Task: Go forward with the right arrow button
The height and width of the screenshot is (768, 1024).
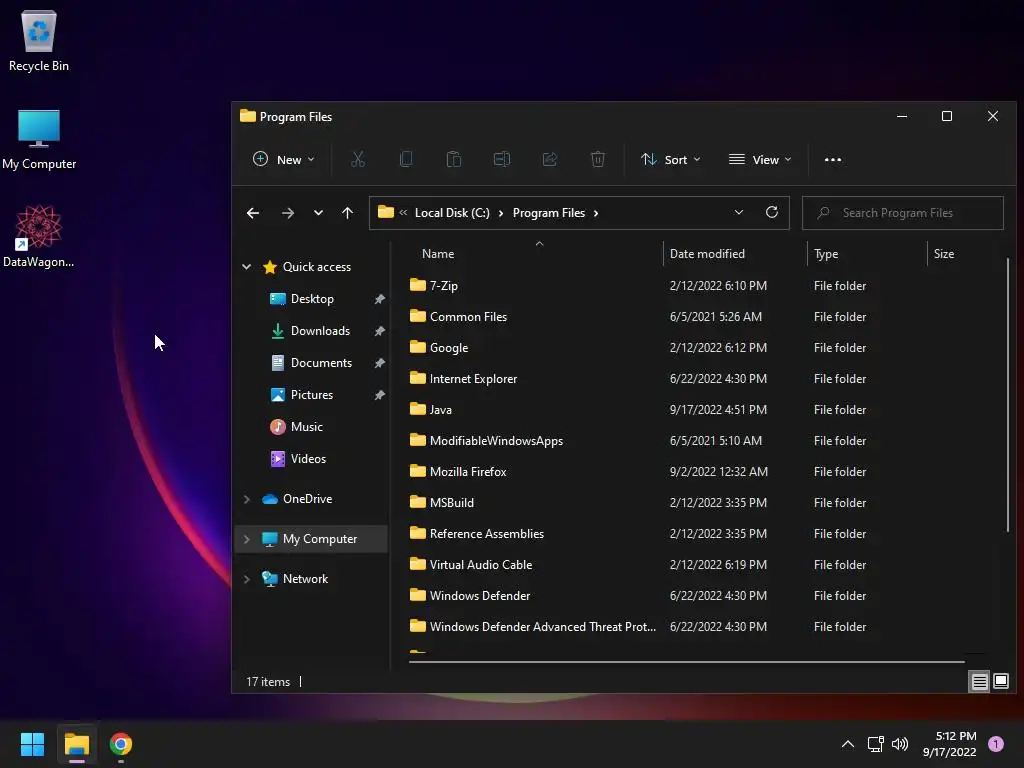Action: (287, 213)
